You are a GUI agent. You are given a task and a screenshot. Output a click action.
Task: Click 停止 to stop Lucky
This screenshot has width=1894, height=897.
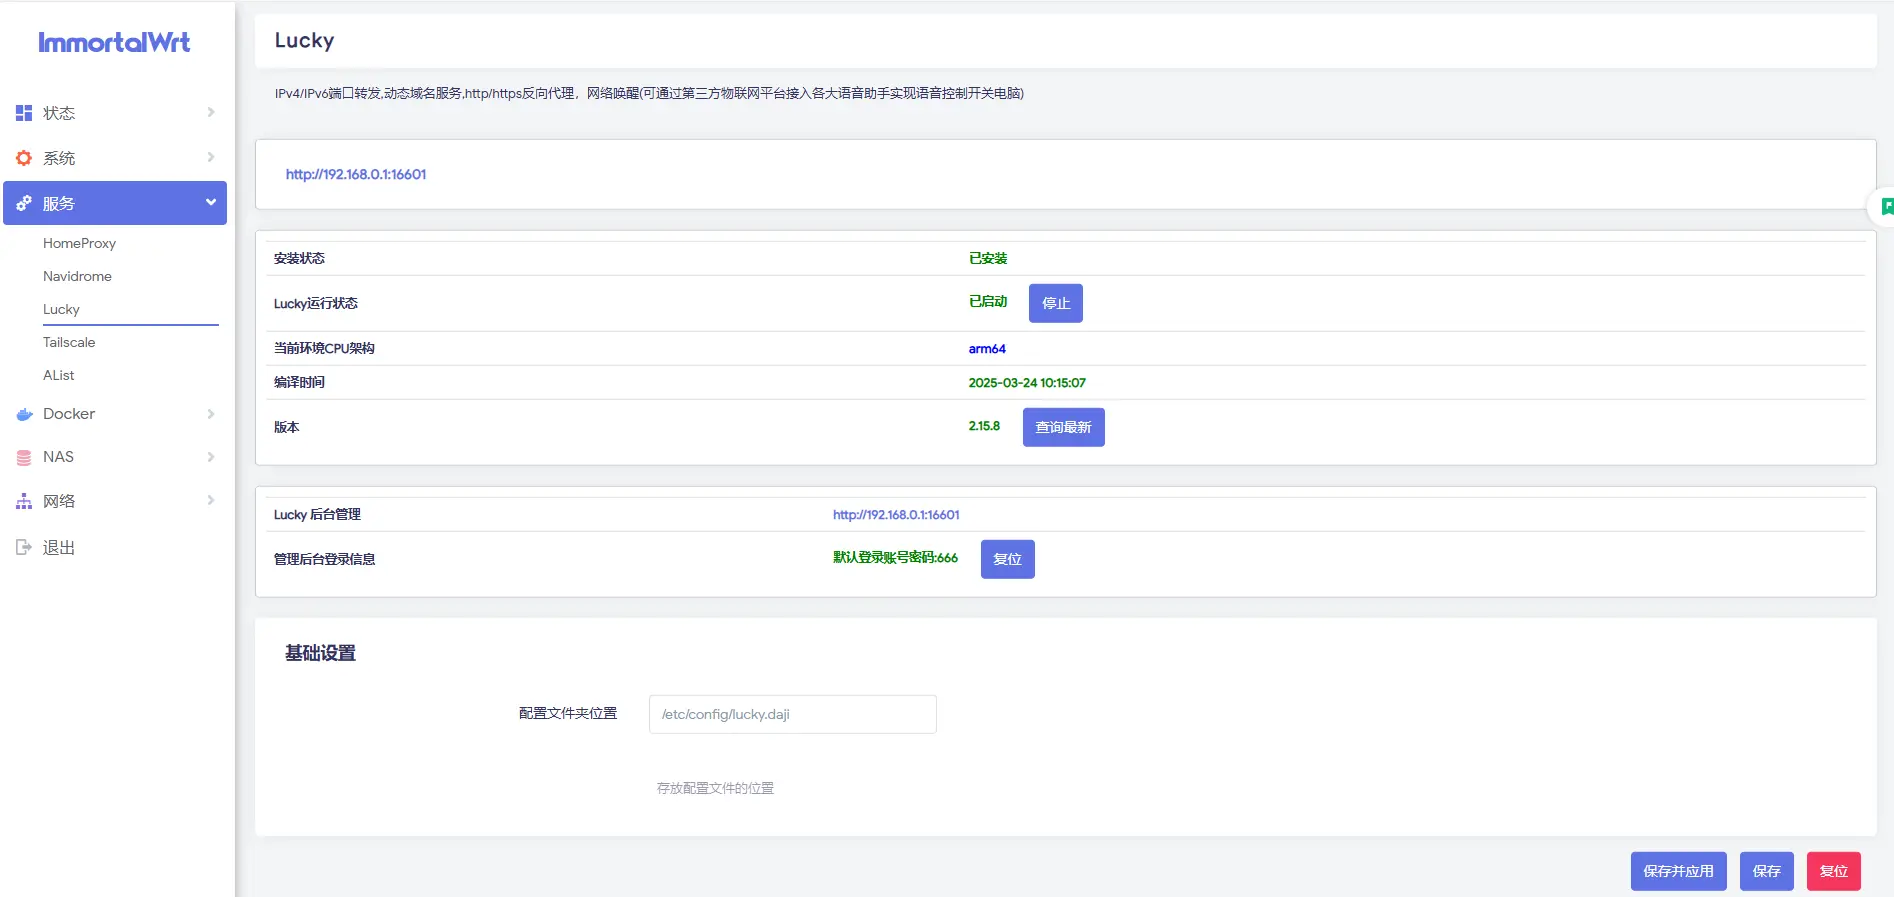[x=1056, y=303]
